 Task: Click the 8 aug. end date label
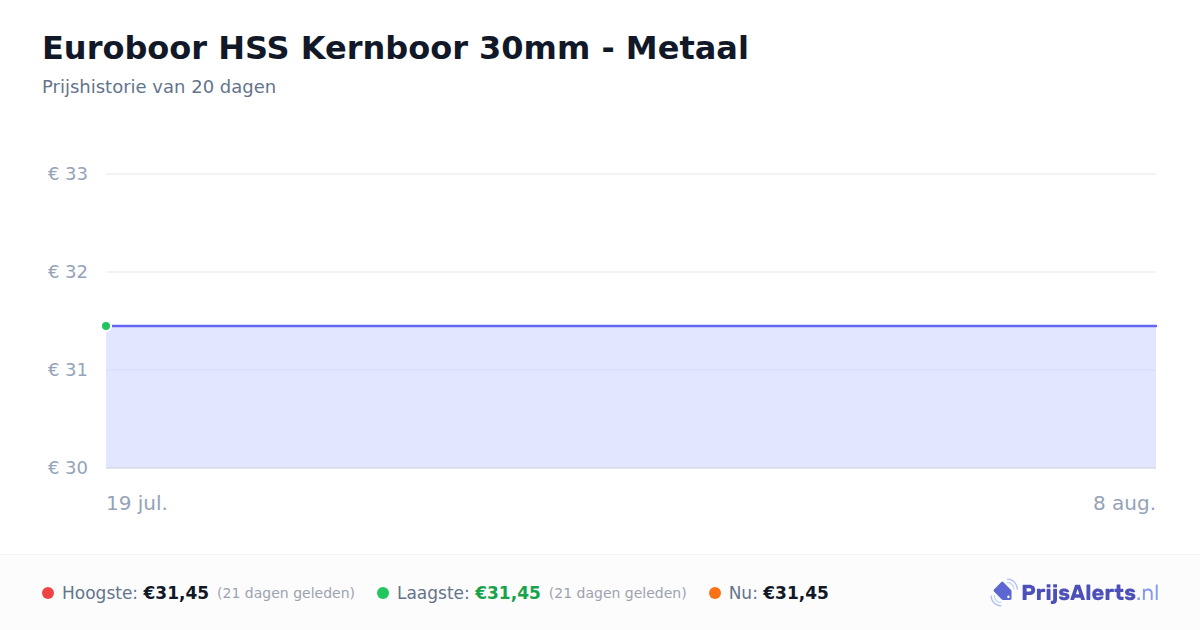click(1124, 503)
